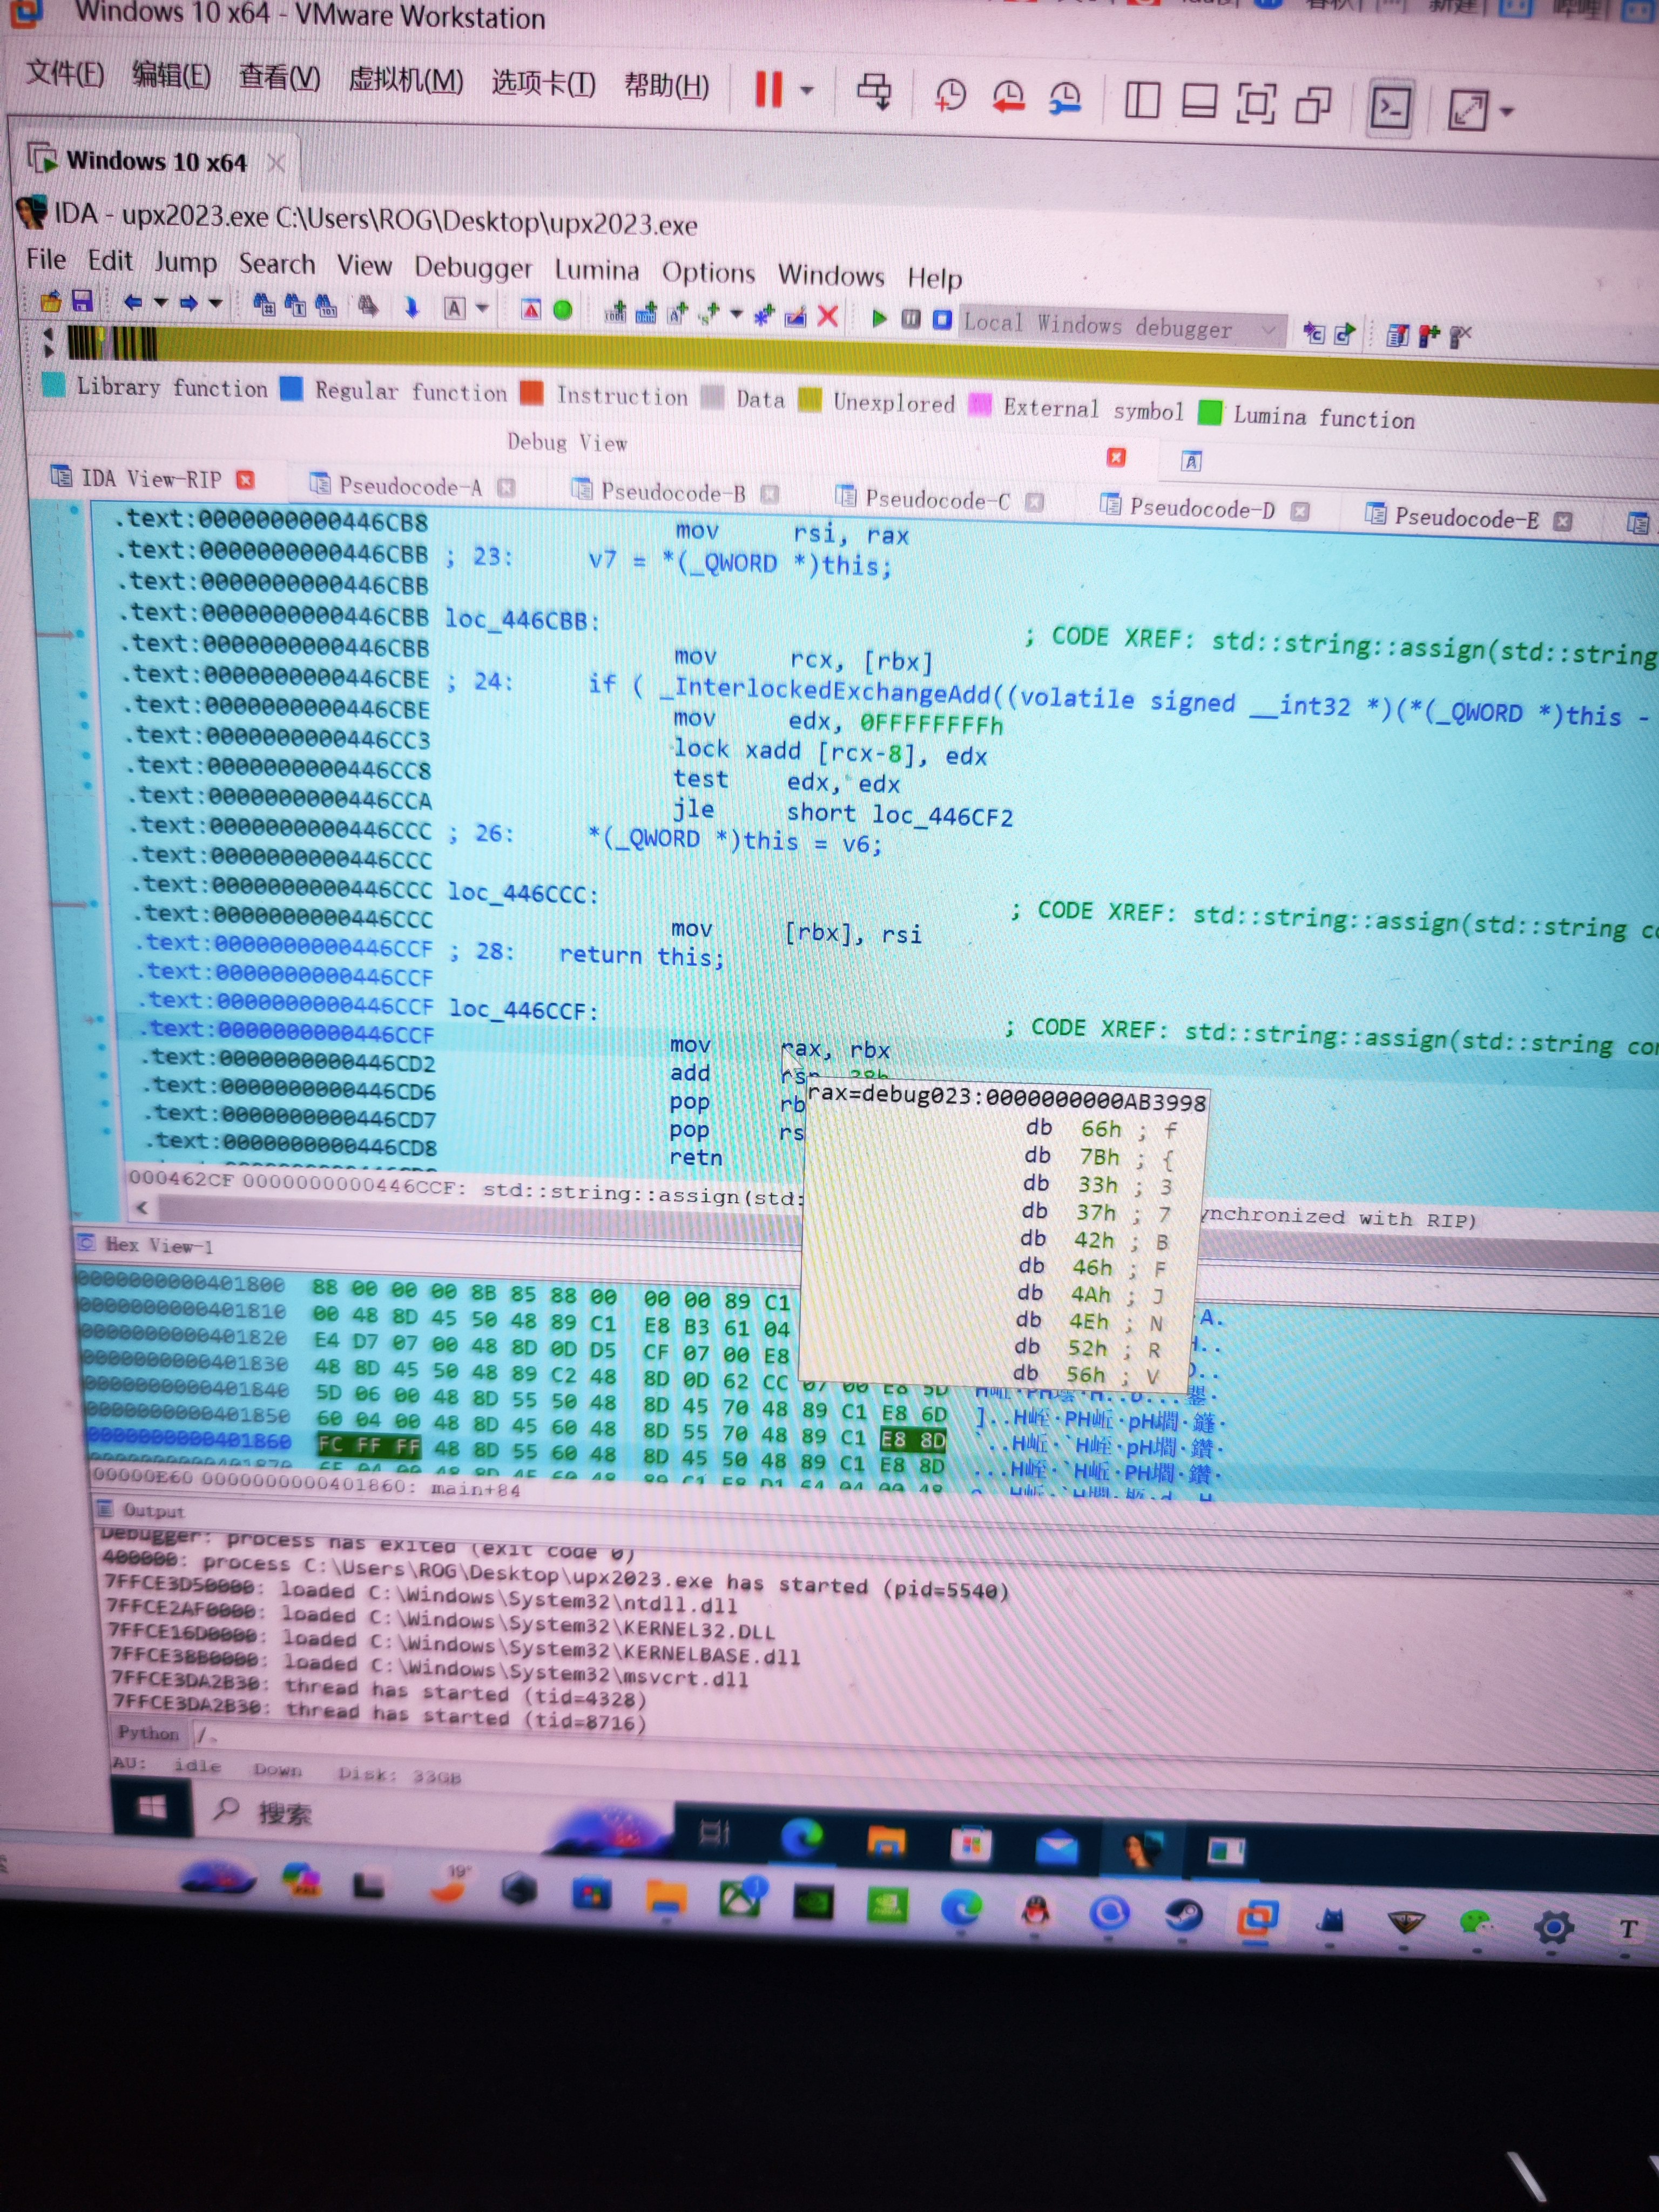1659x2212 pixels.
Task: Click the green circle IDA toolbar icon
Action: click(563, 311)
